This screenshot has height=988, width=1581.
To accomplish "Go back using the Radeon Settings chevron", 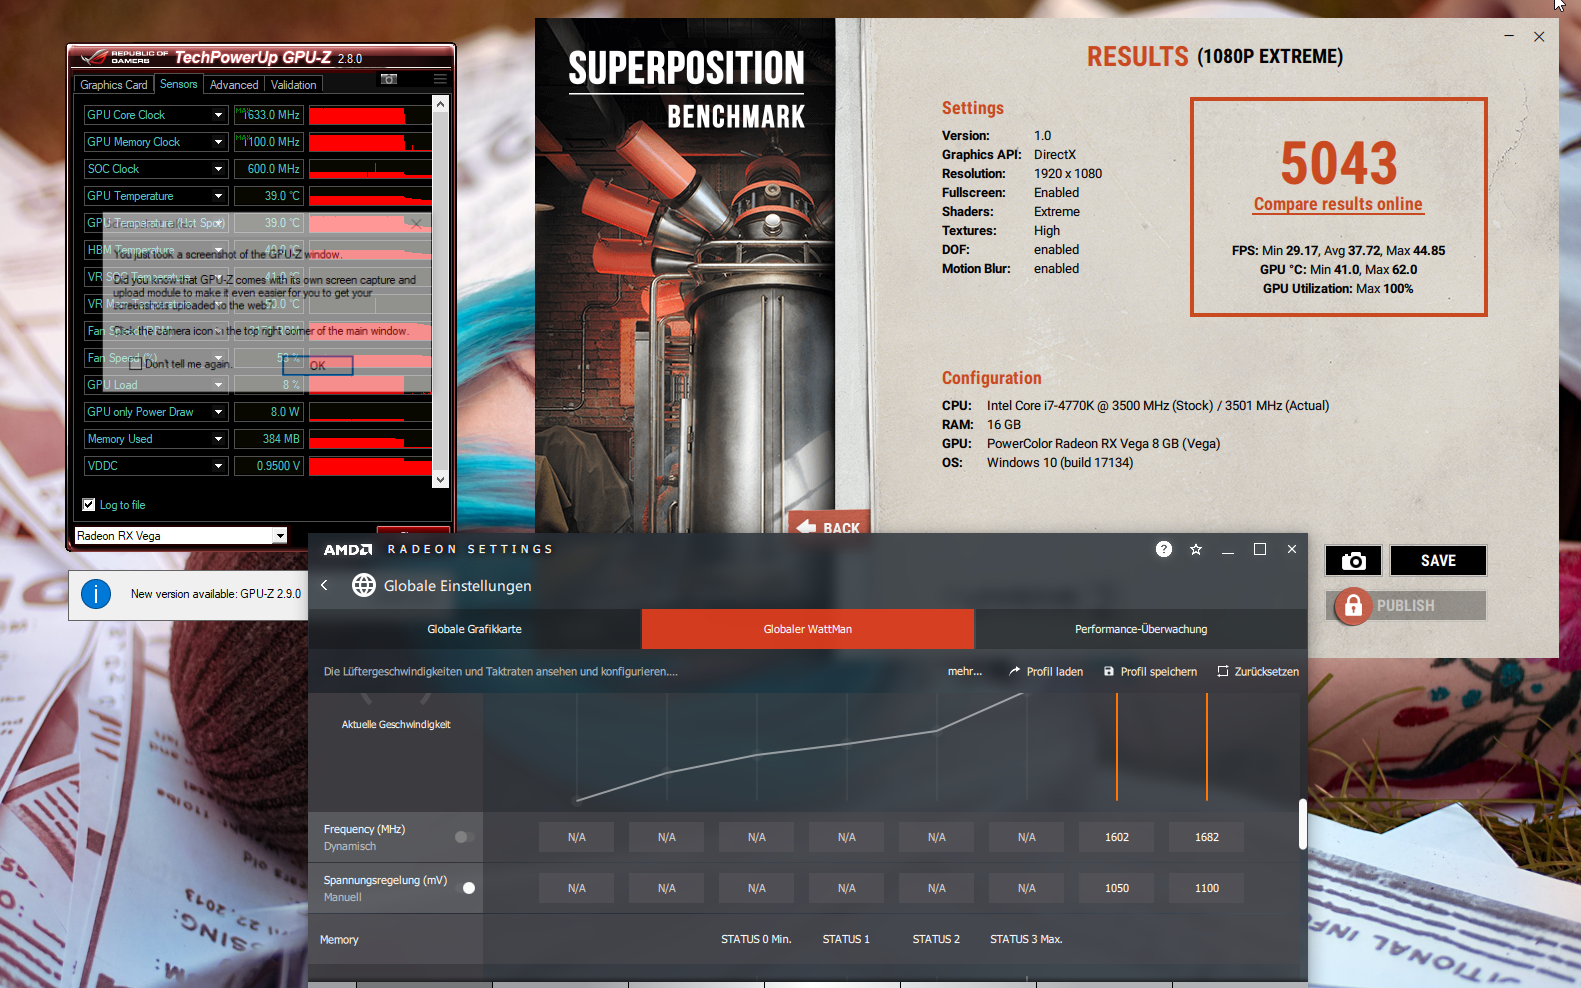I will [324, 585].
